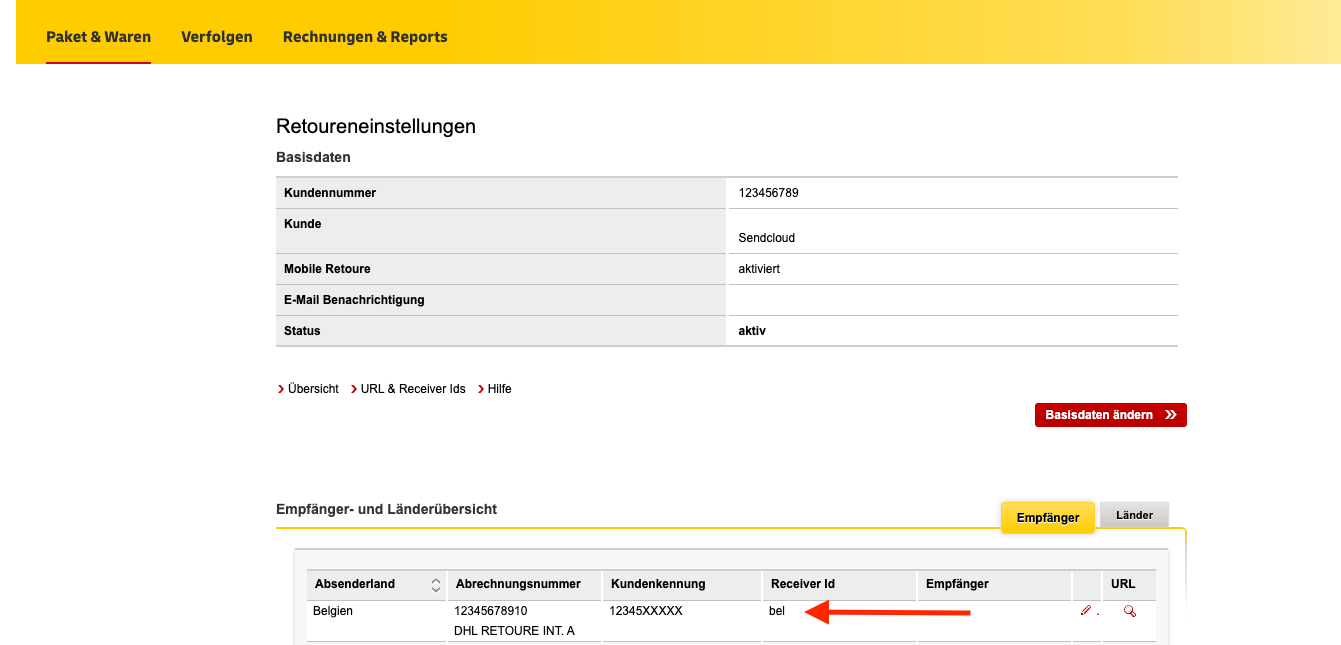Click the red chevron next to URL & Receiver Ids
This screenshot has height=645, width=1341.
point(354,388)
